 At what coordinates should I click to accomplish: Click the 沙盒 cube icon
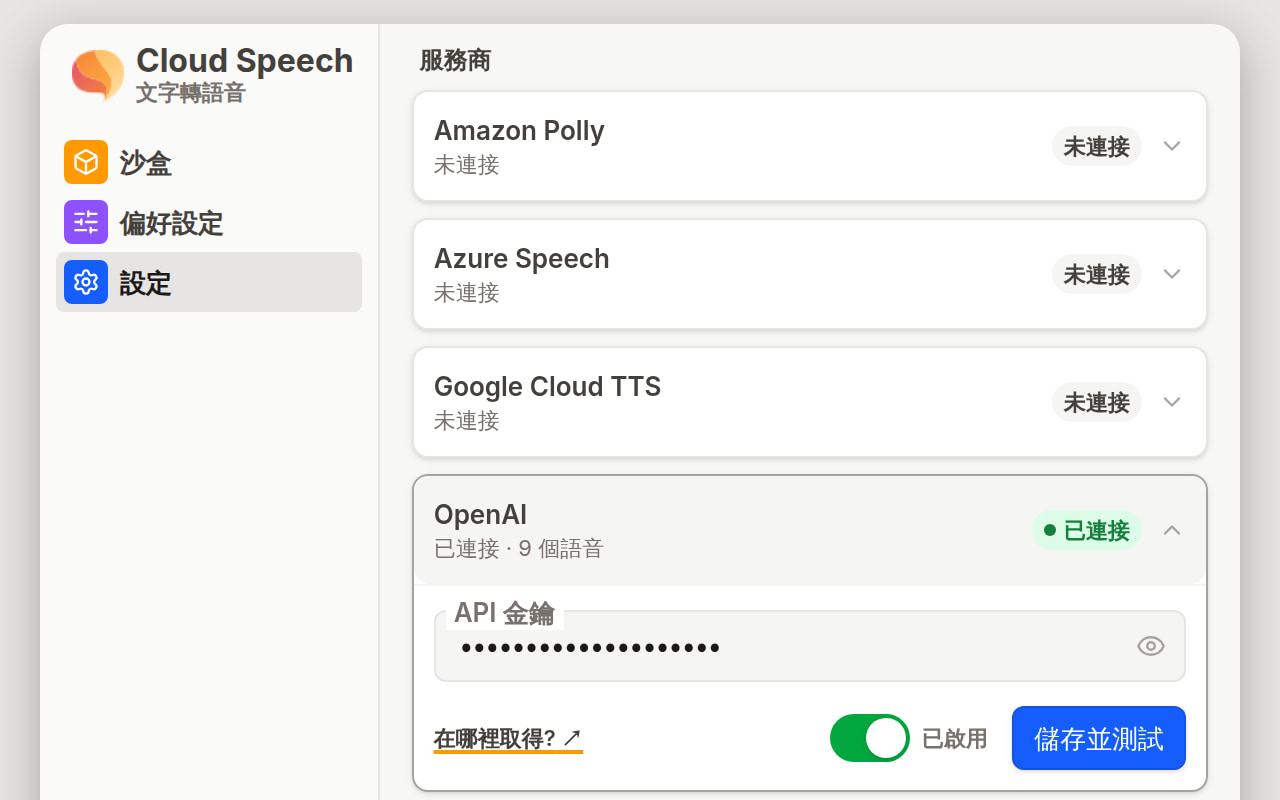tap(86, 162)
